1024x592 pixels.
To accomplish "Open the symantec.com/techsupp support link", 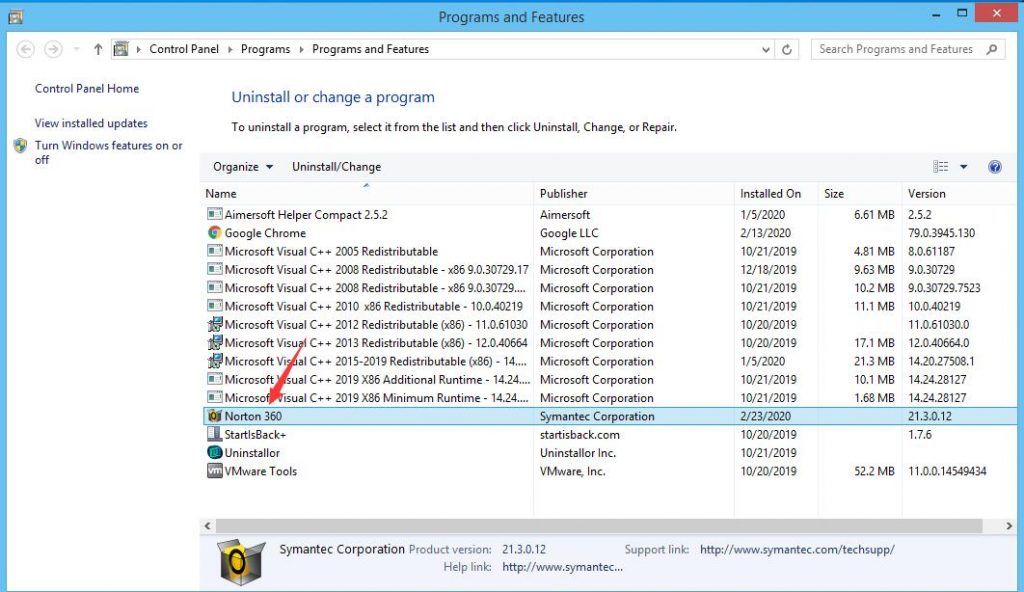I will 797,550.
